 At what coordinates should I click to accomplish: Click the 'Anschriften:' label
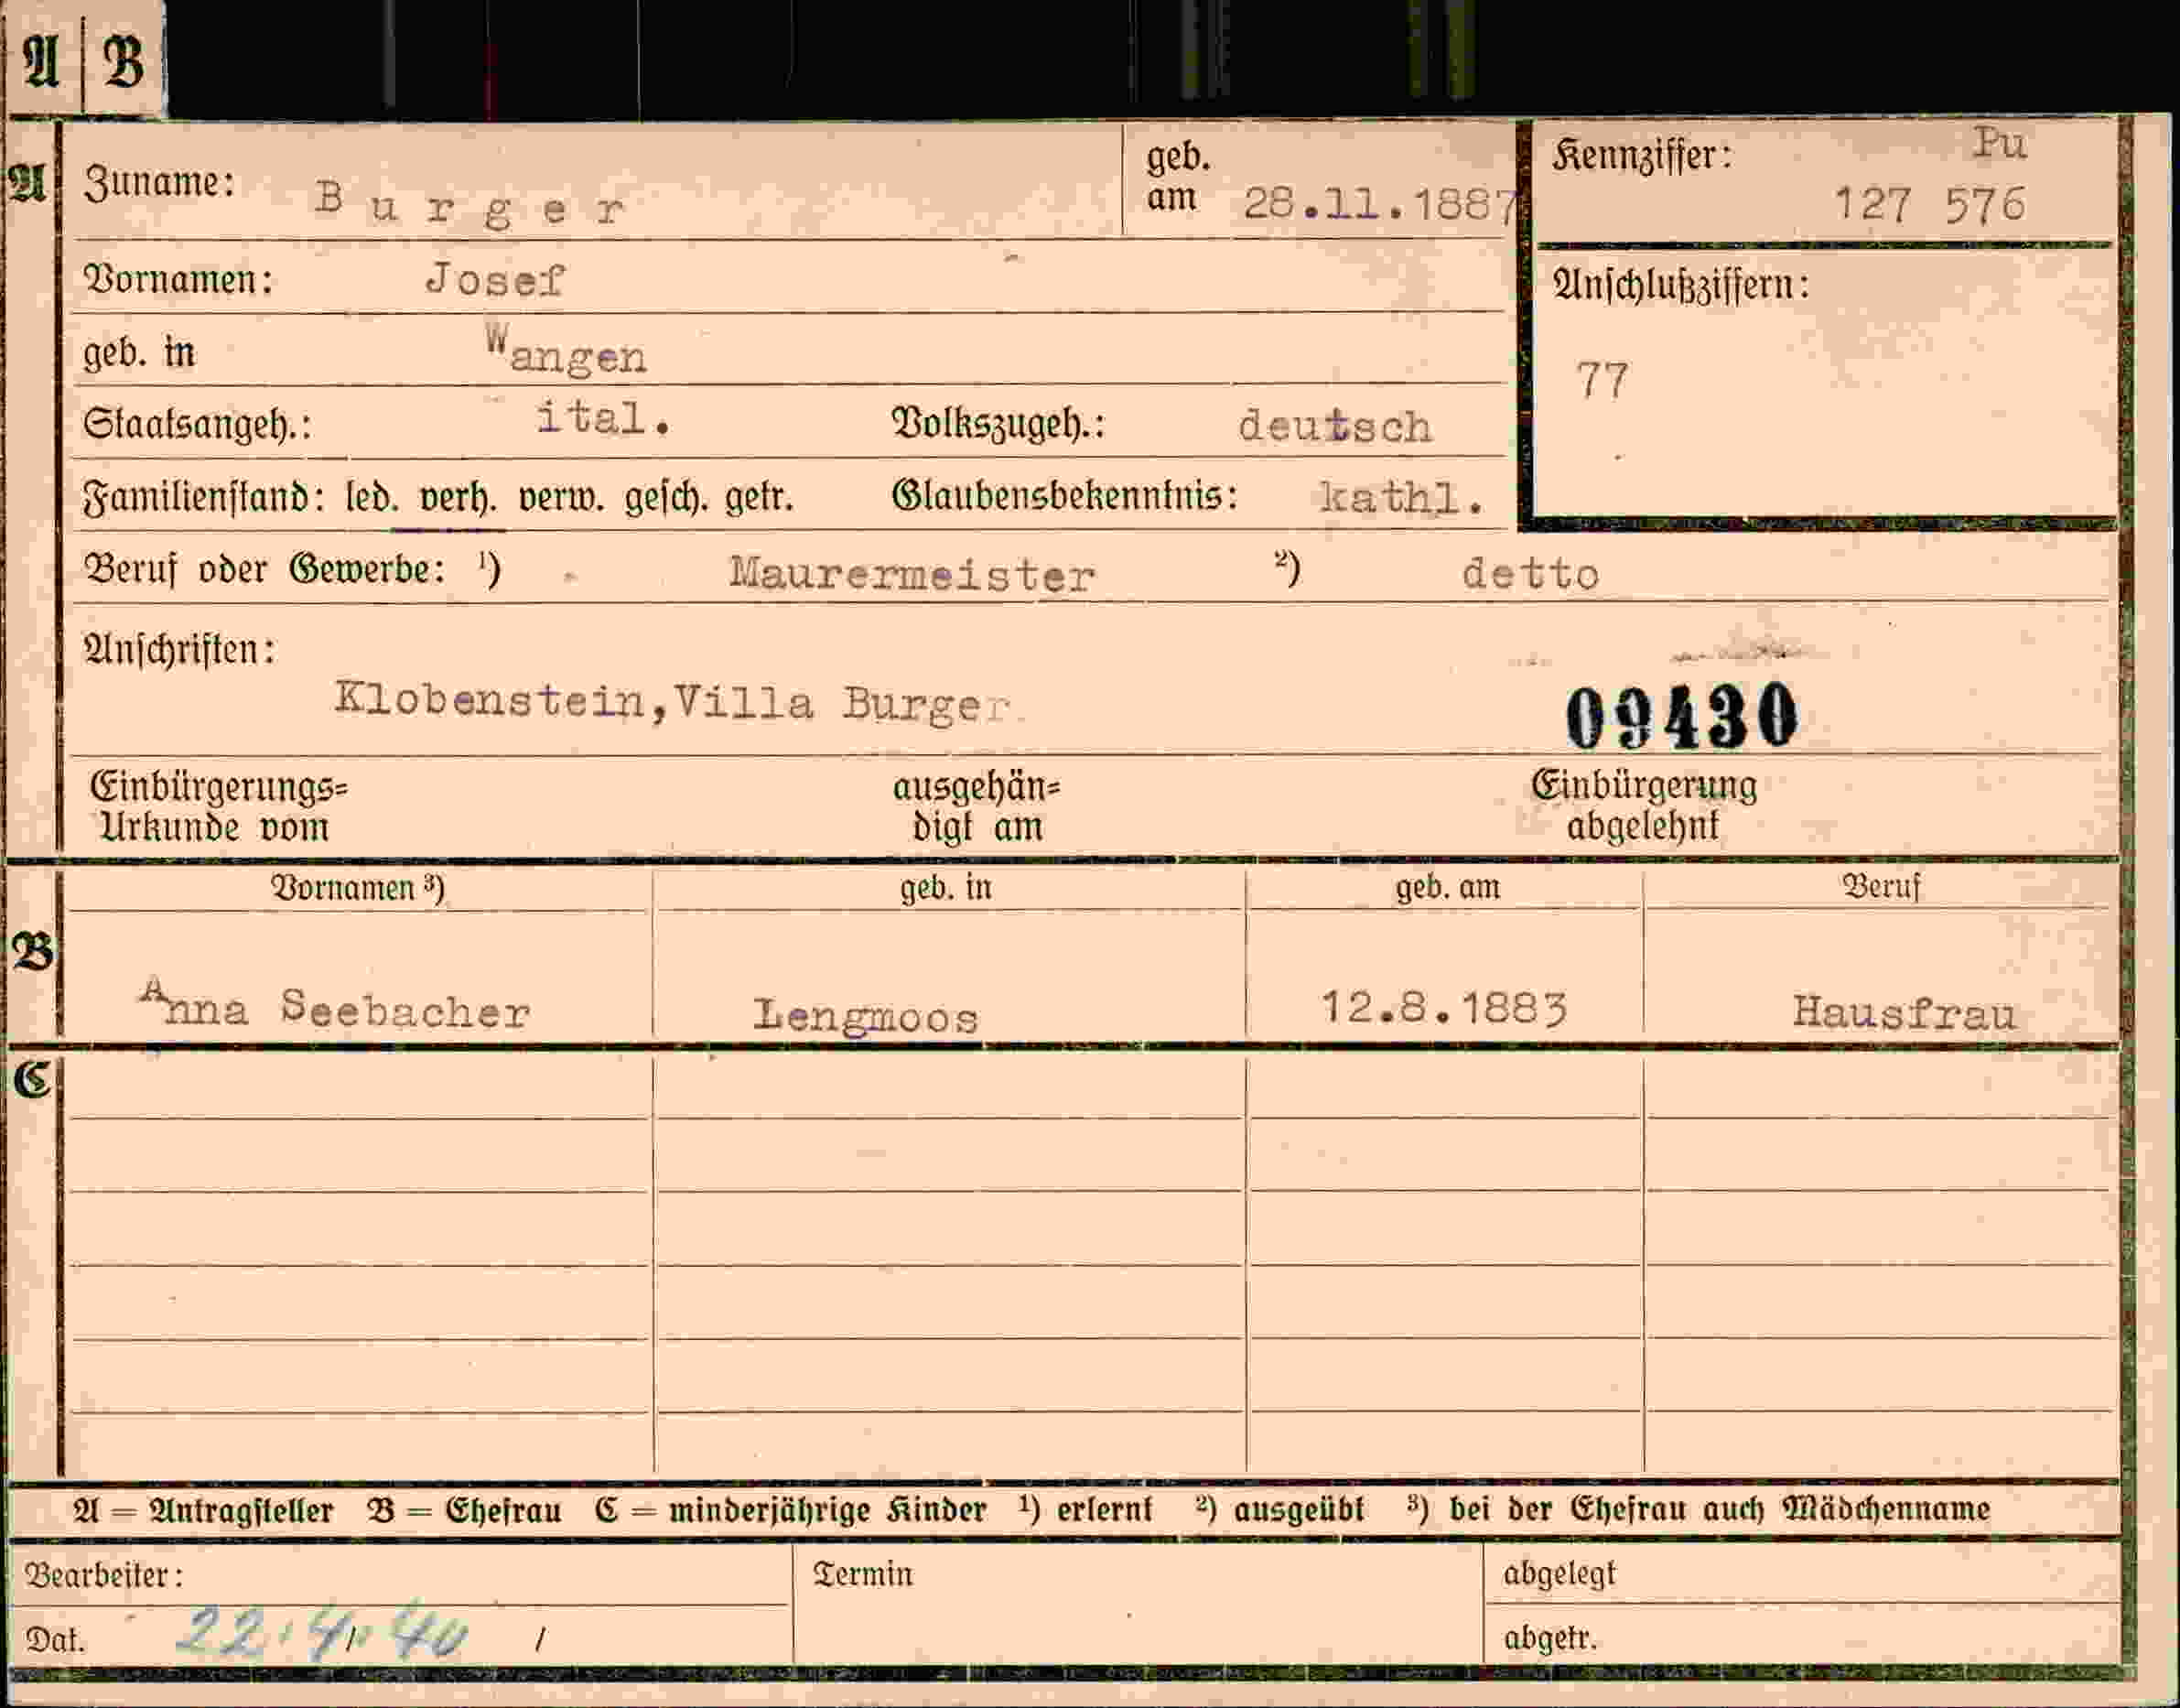click(180, 650)
